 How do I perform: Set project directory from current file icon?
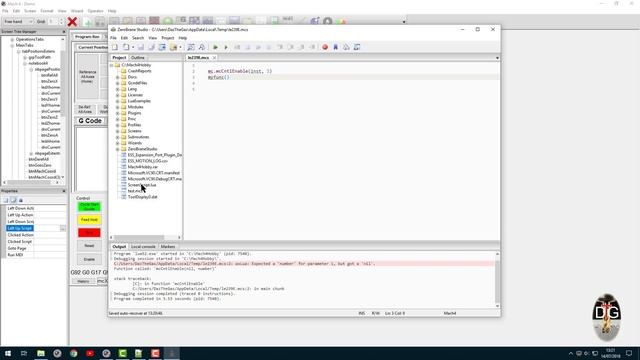(162, 47)
